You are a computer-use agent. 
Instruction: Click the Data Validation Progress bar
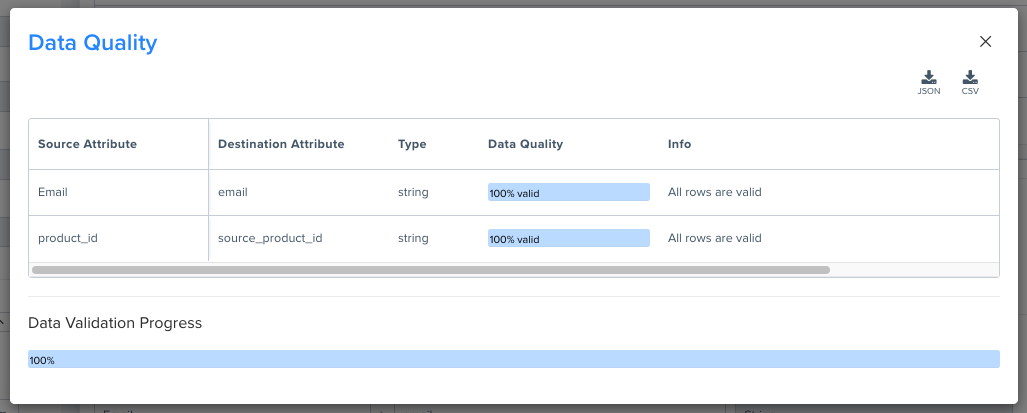tap(514, 359)
